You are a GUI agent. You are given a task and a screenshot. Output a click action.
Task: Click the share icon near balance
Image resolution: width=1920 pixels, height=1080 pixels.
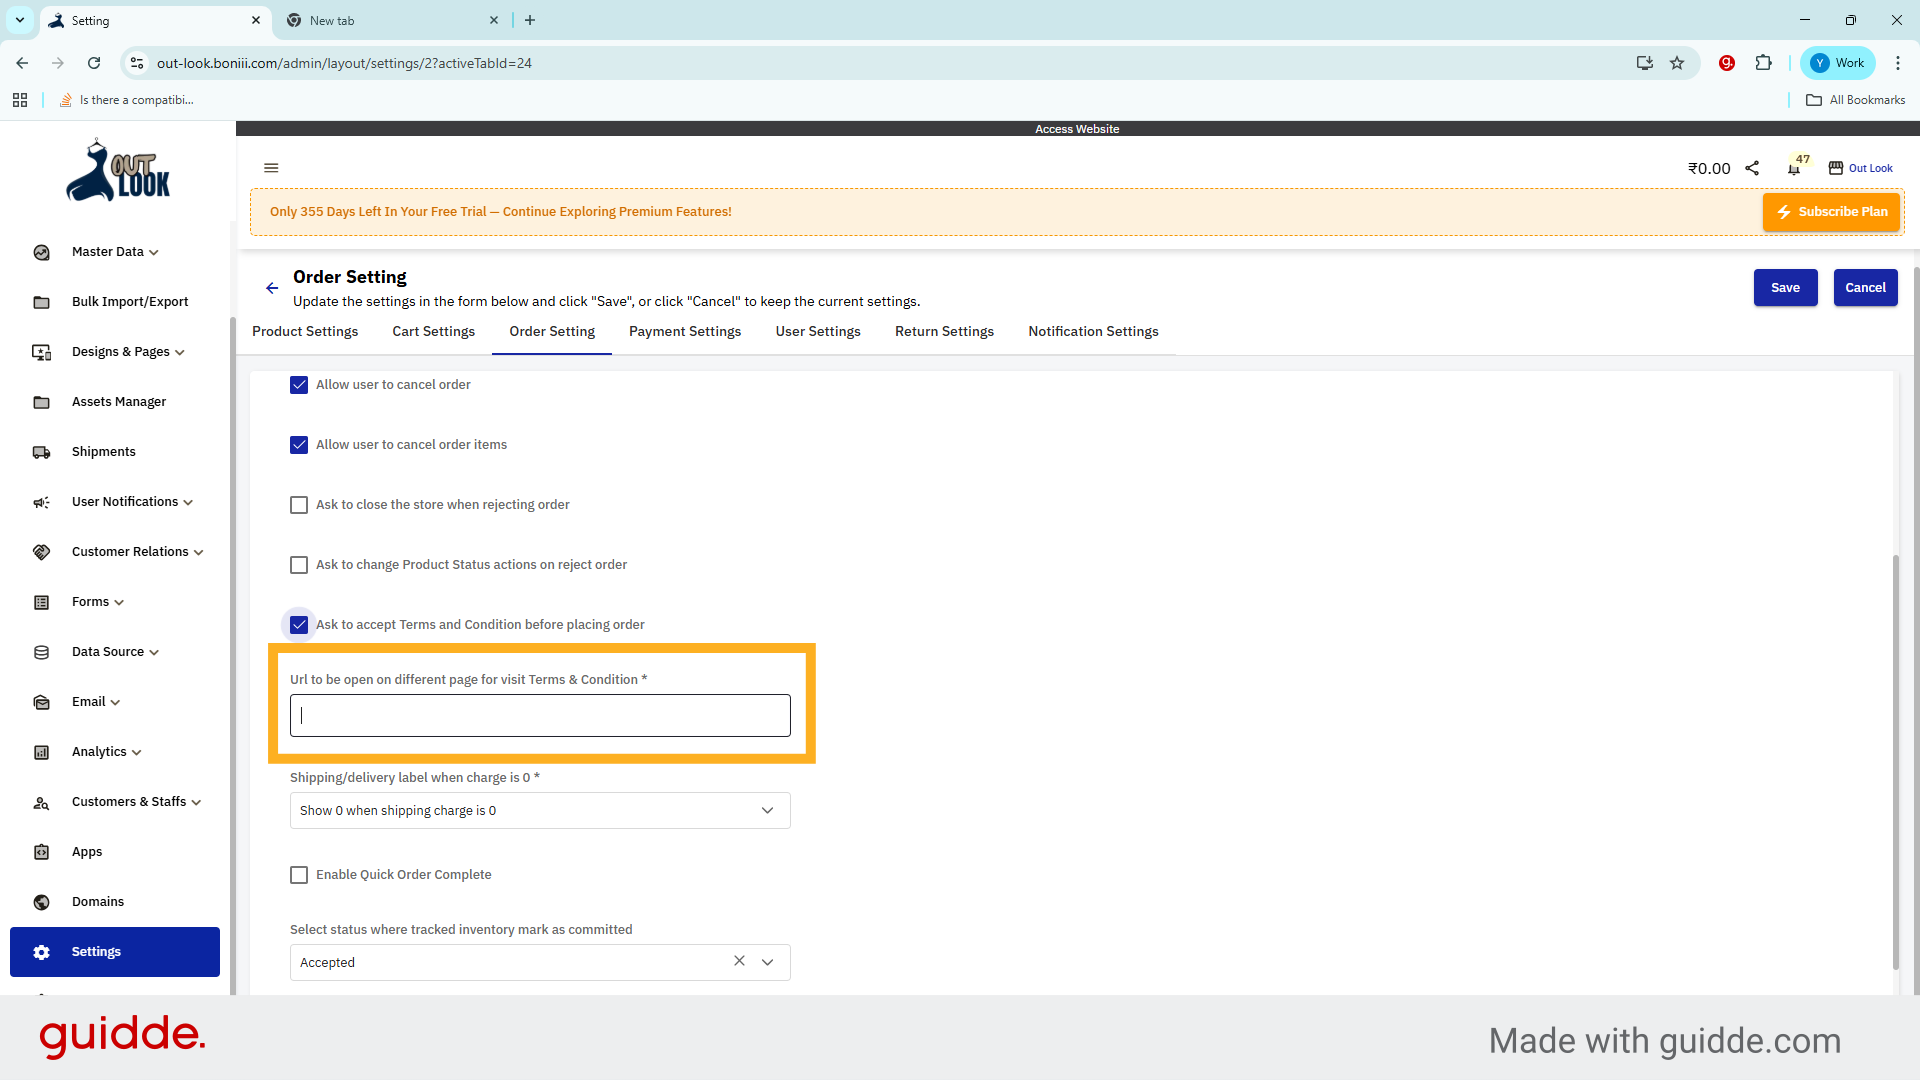1752,168
